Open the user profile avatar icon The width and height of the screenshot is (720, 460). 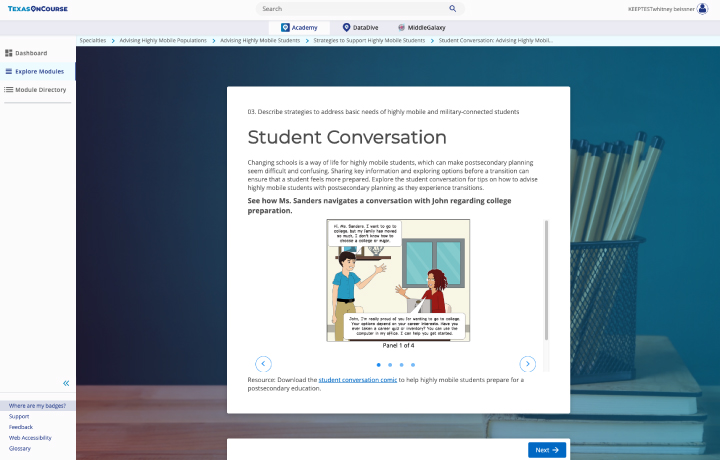coord(702,8)
